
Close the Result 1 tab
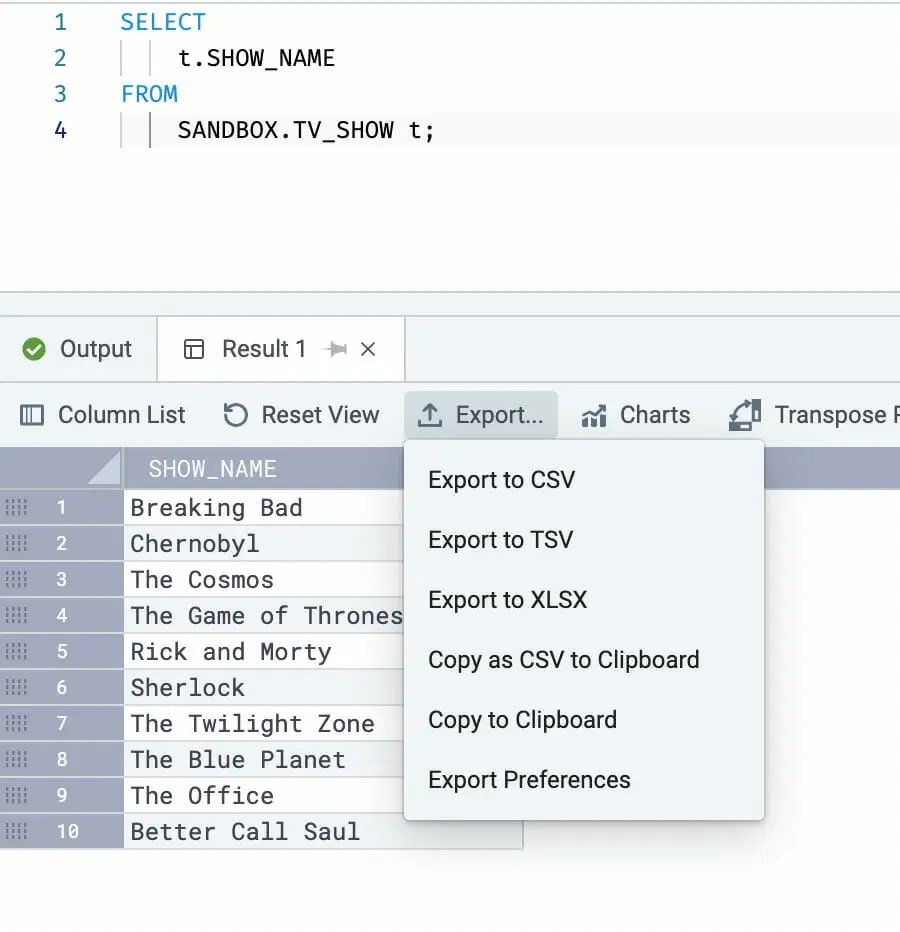(x=366, y=349)
